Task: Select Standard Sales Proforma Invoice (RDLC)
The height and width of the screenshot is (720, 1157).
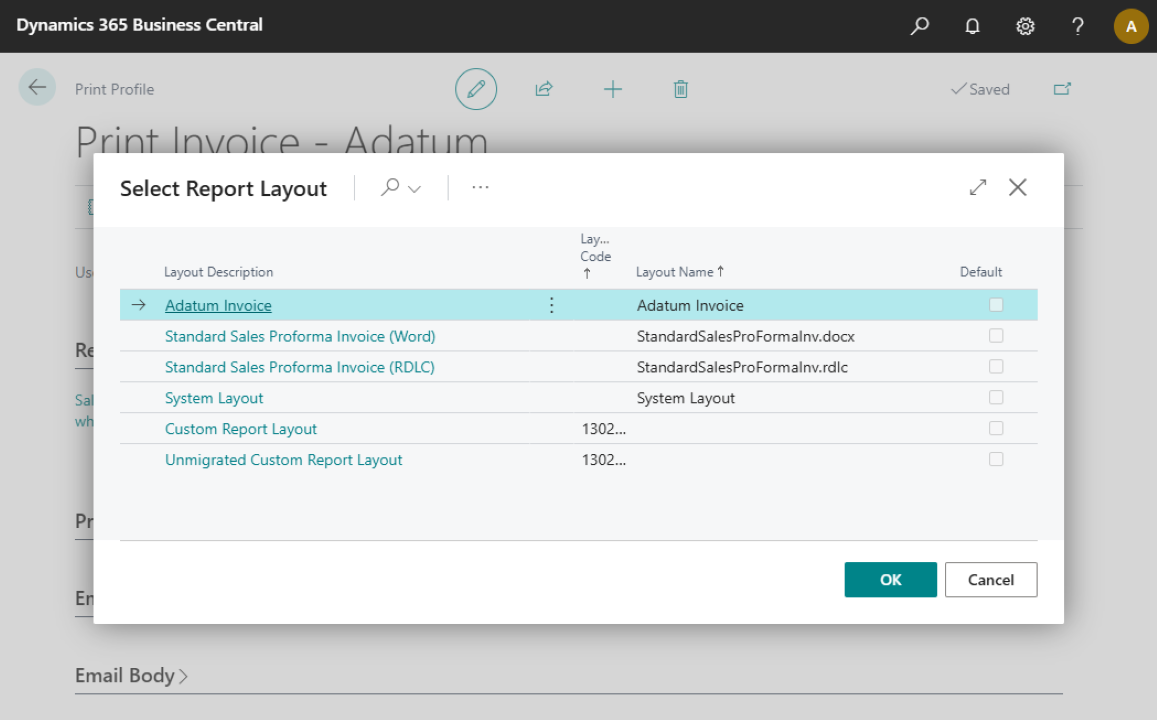Action: point(300,367)
